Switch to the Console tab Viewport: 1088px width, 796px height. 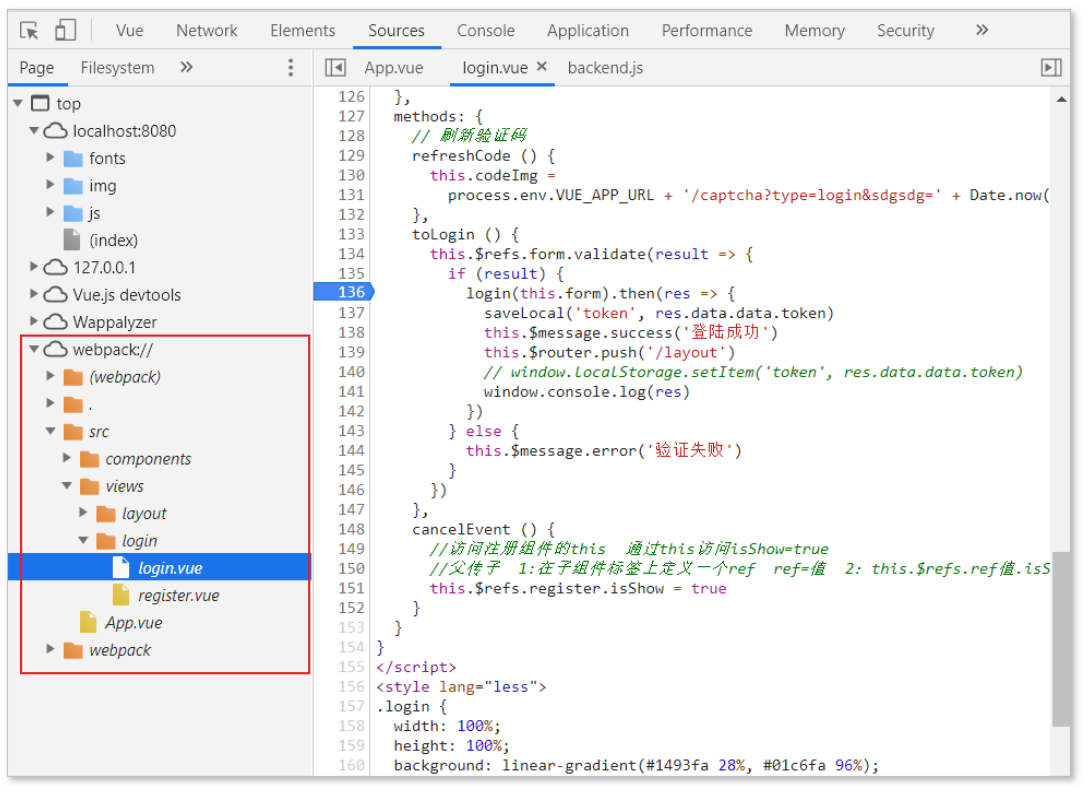click(x=486, y=31)
